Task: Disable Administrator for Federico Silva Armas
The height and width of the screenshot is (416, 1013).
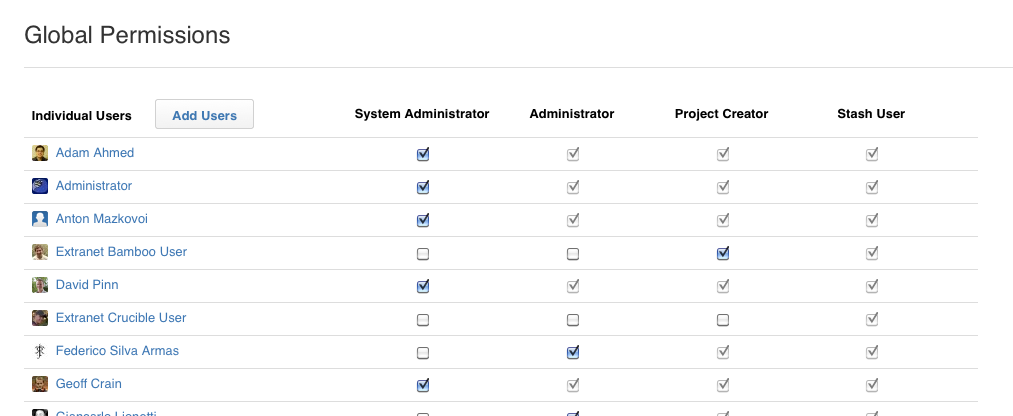Action: 572,352
